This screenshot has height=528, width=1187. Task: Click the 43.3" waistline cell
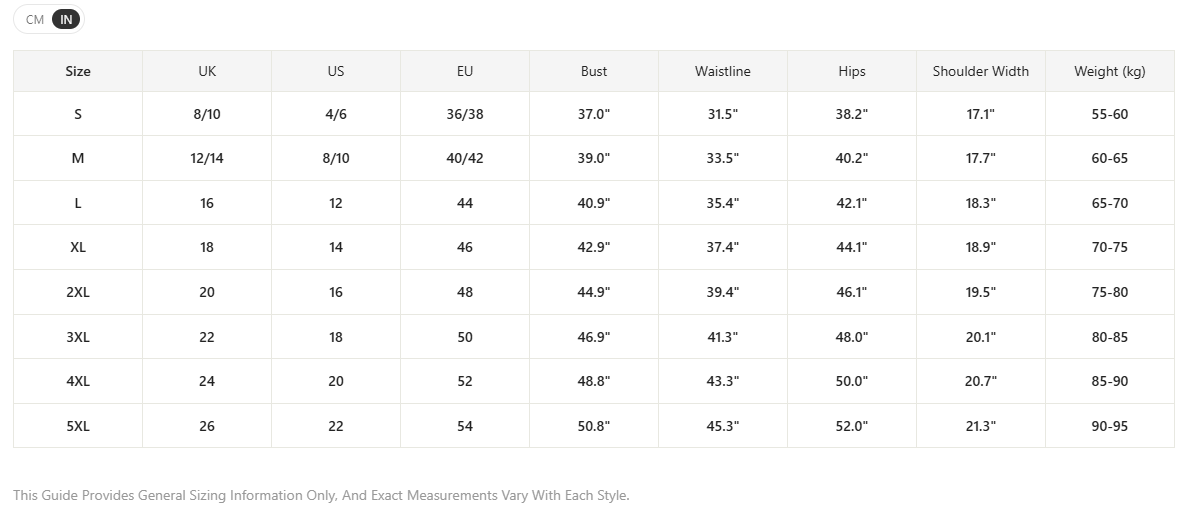[723, 381]
